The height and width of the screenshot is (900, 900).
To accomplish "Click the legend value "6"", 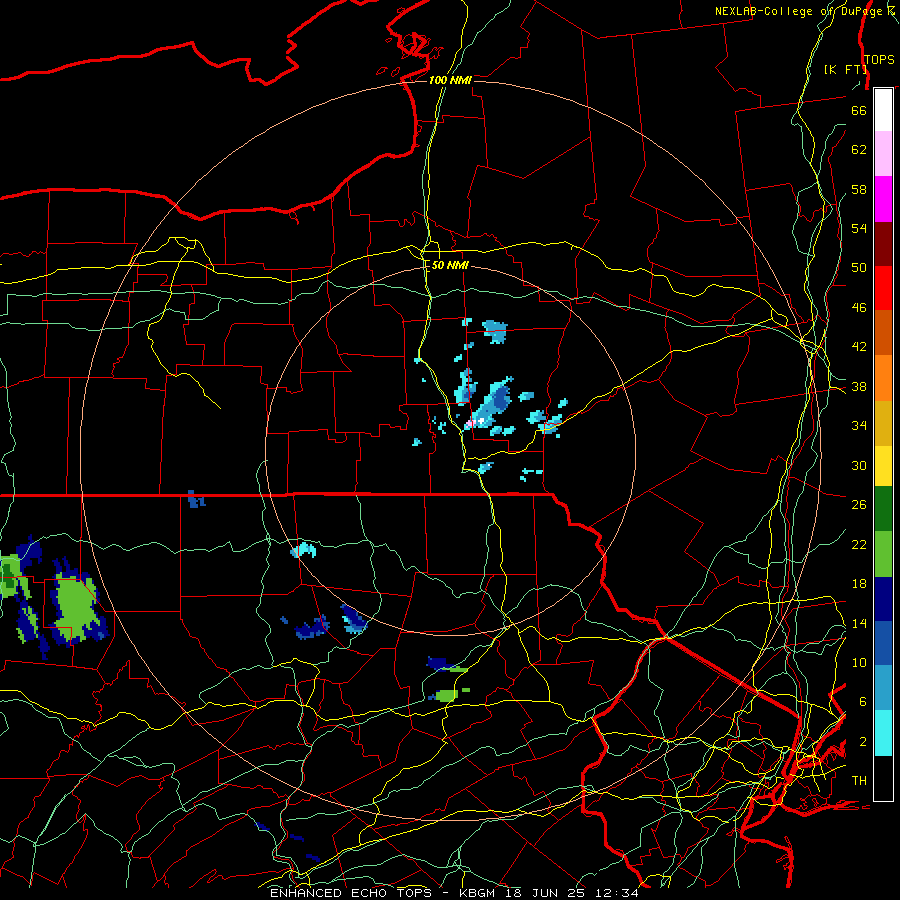I will [862, 702].
